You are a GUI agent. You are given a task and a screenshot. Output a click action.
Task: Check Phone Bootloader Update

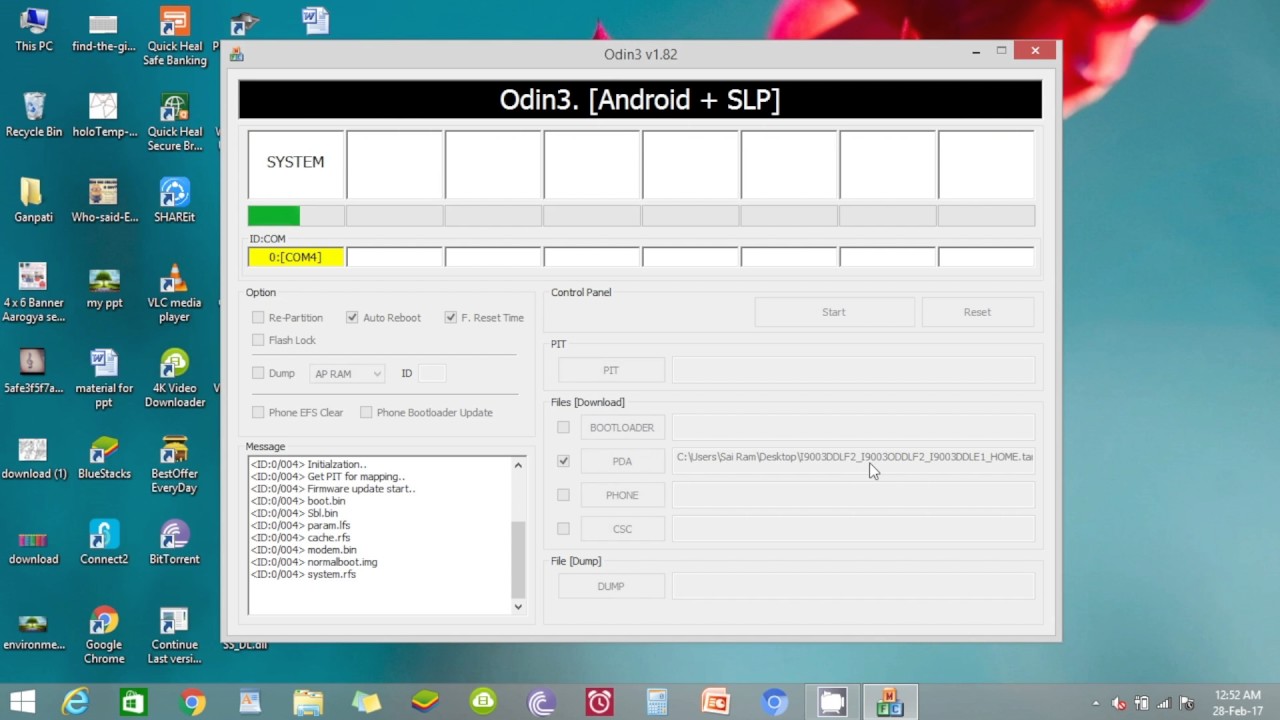pos(366,412)
